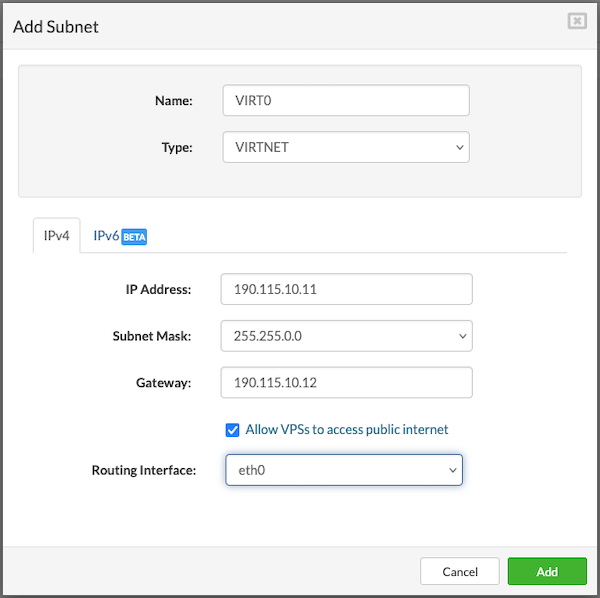Screen dimensions: 600x598
Task: Click the 'Routing Interface:' label
Action: [x=144, y=470]
